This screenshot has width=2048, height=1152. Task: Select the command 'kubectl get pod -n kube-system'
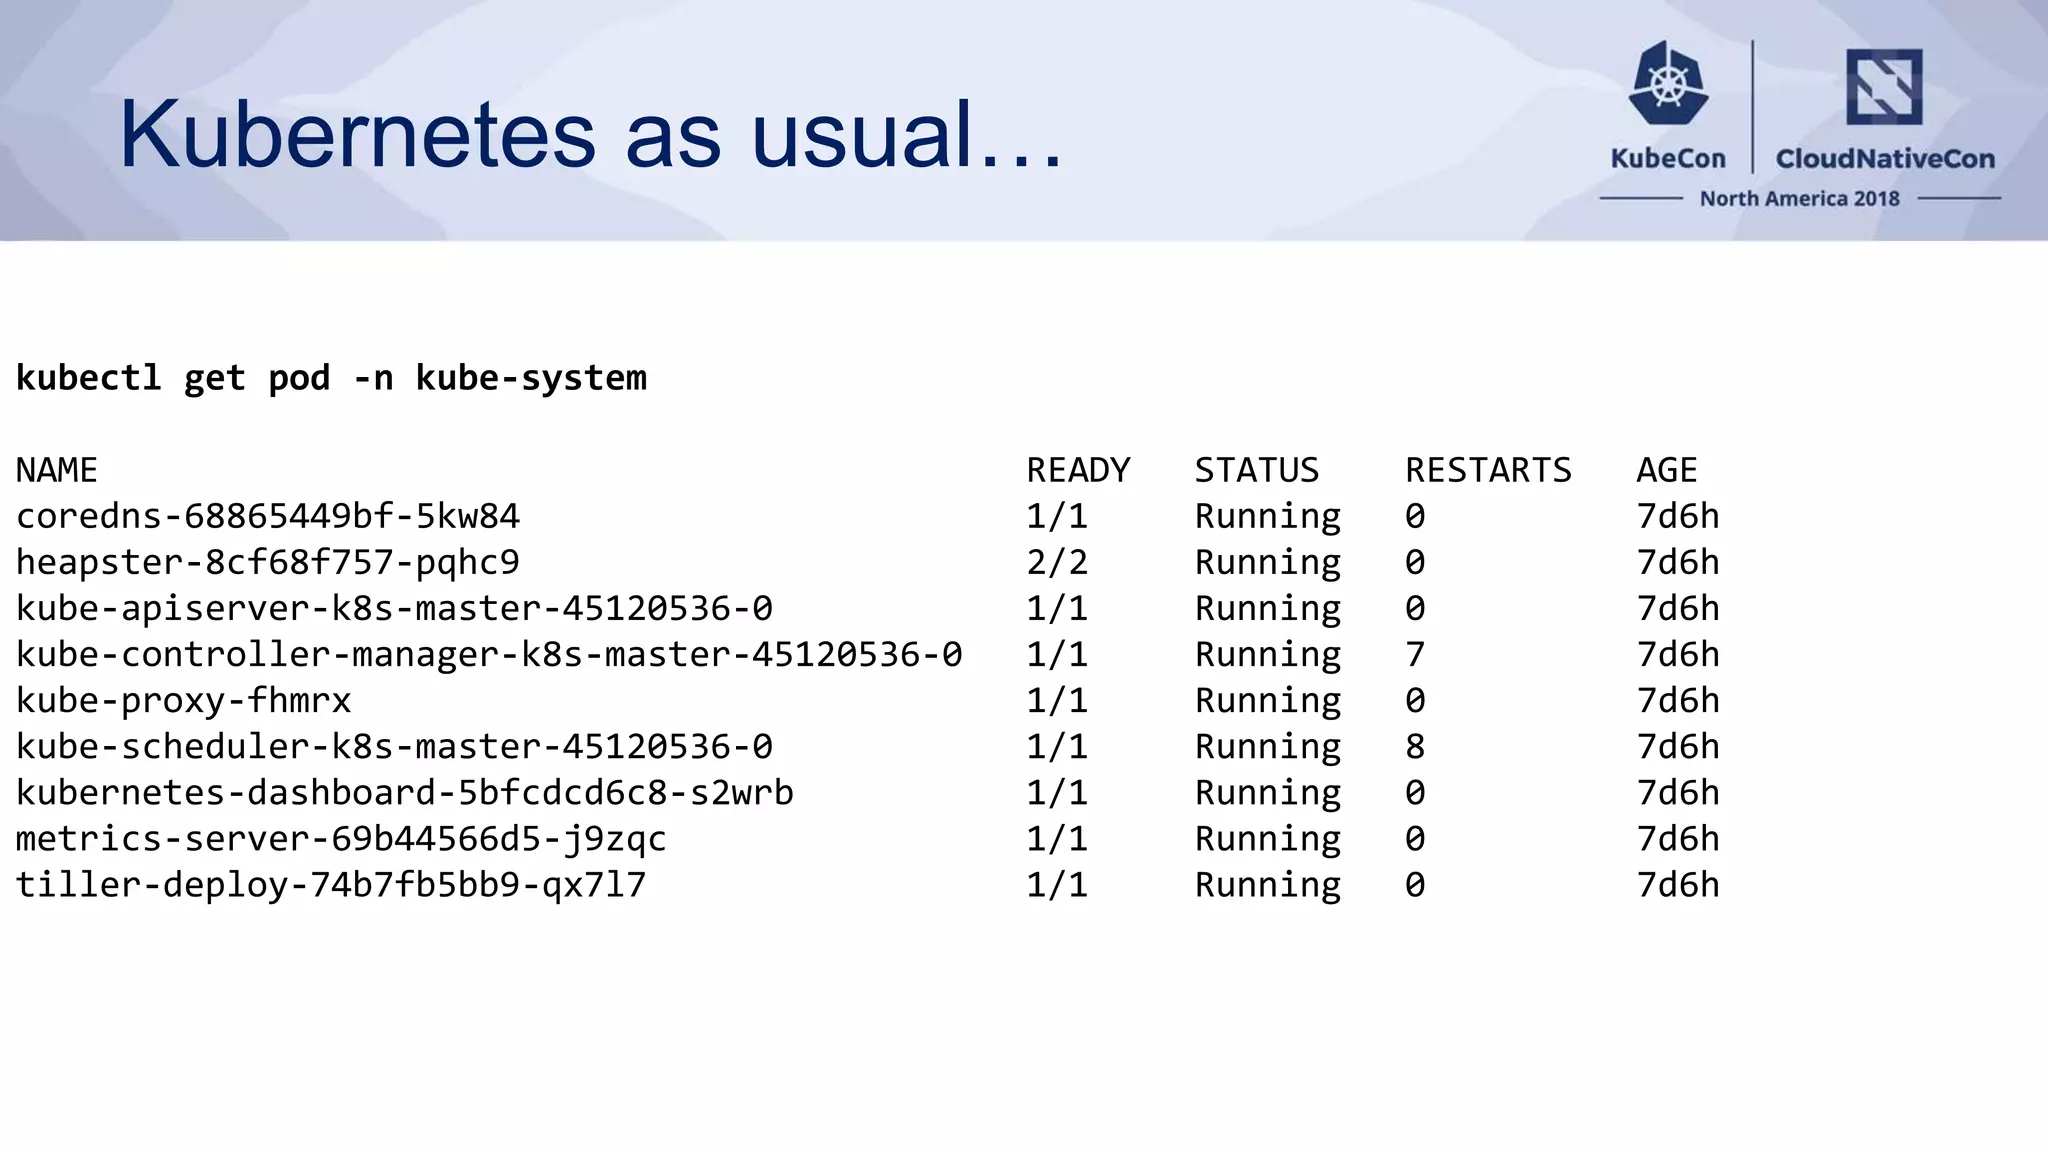[331, 378]
